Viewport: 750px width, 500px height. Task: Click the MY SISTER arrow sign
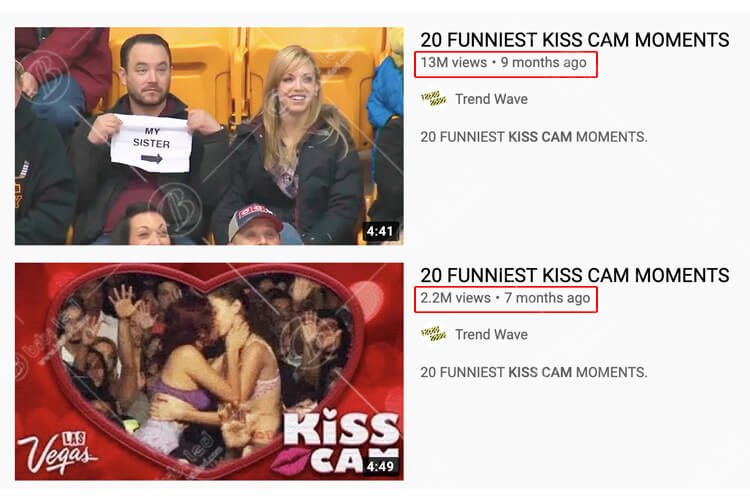[x=151, y=144]
